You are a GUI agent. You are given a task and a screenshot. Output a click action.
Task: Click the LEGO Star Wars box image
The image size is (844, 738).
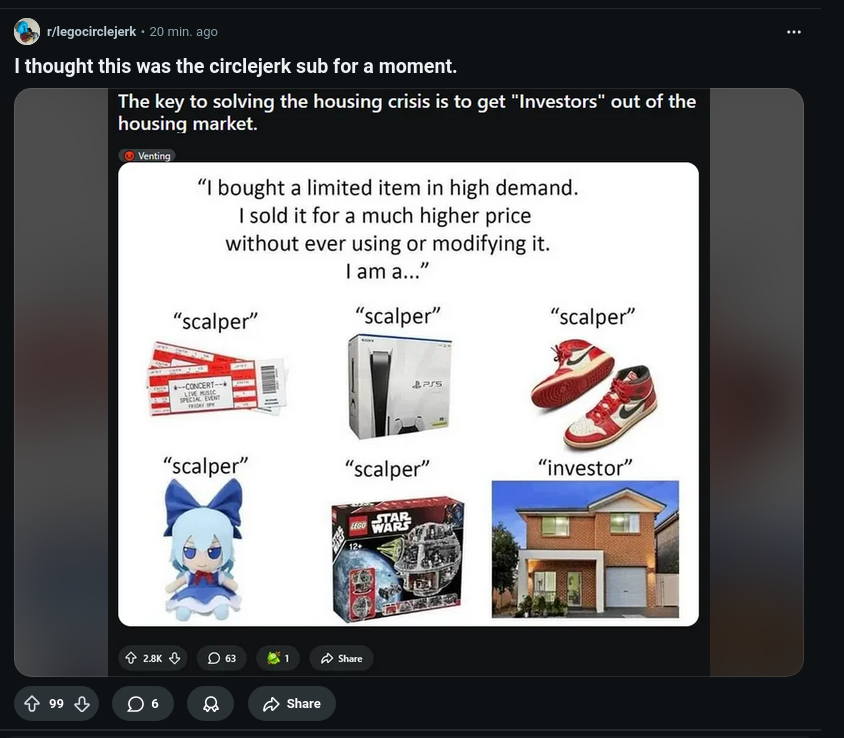pyautogui.click(x=398, y=559)
